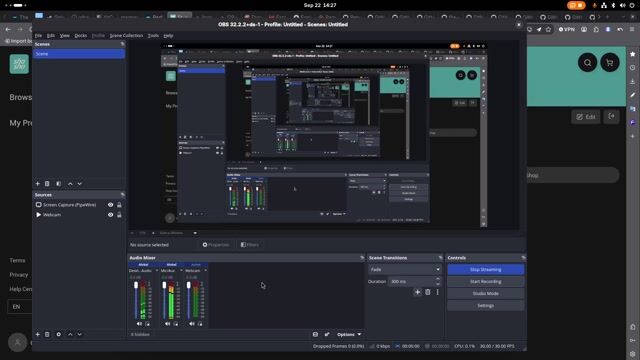Click the Start Recording button

coord(485,282)
